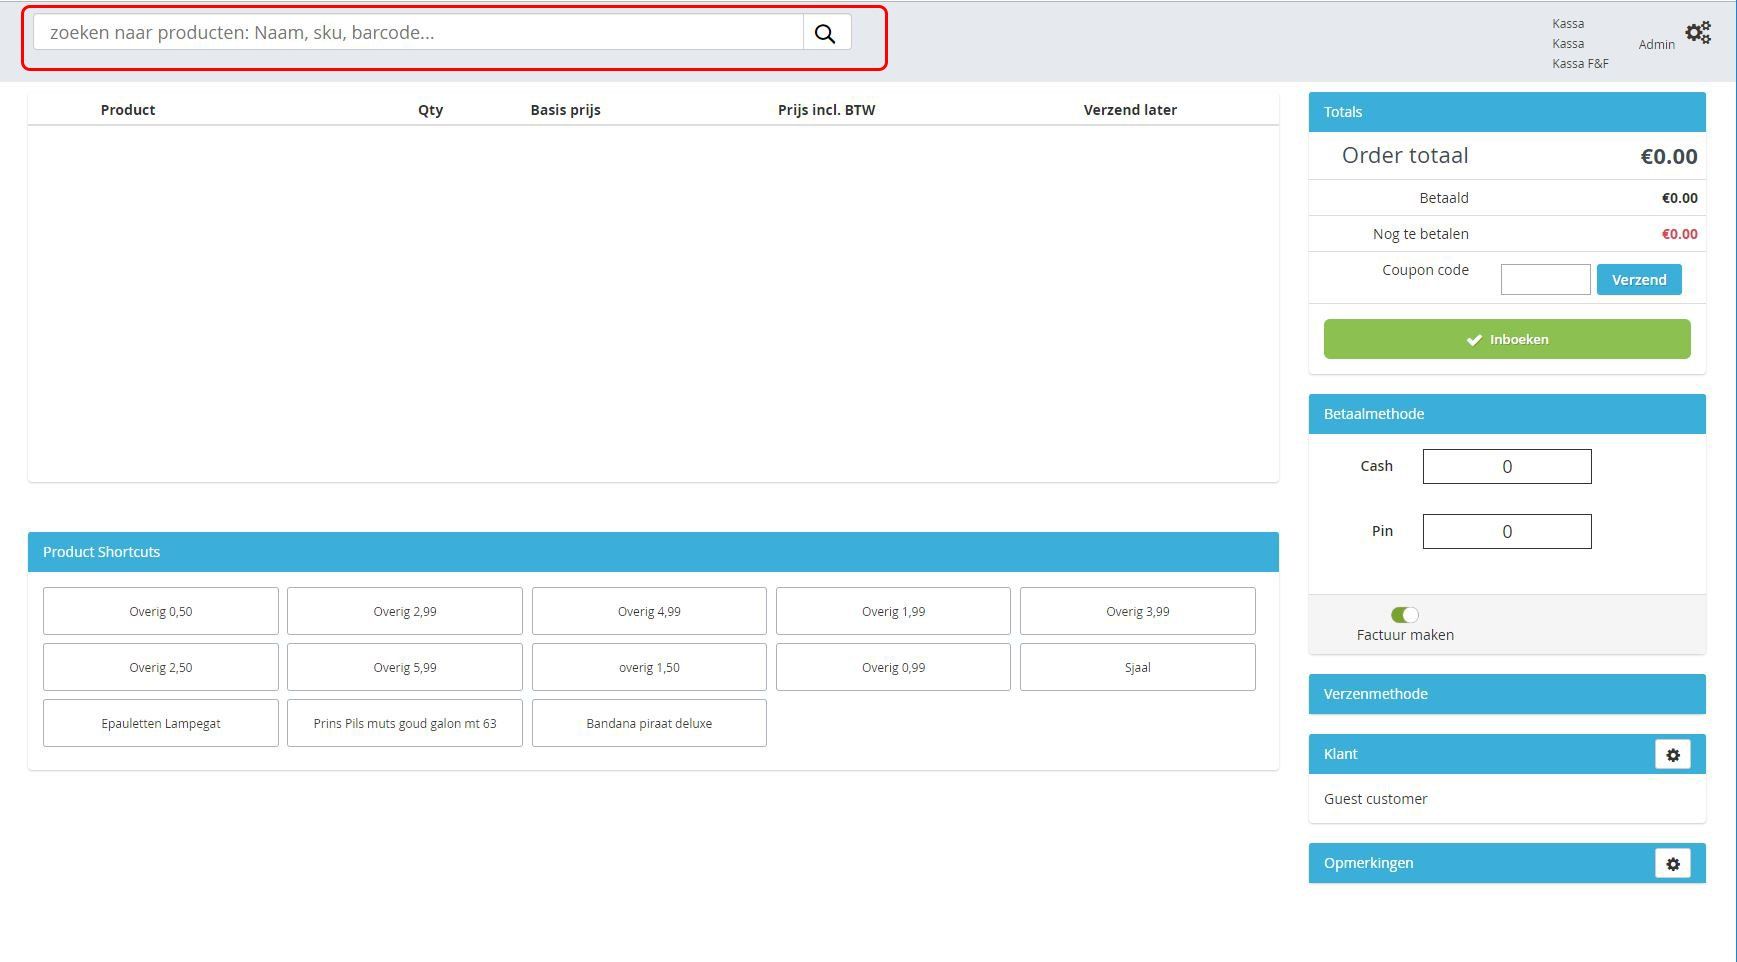This screenshot has width=1737, height=962.
Task: Expand the Verzenmethode panel header
Action: (1506, 694)
